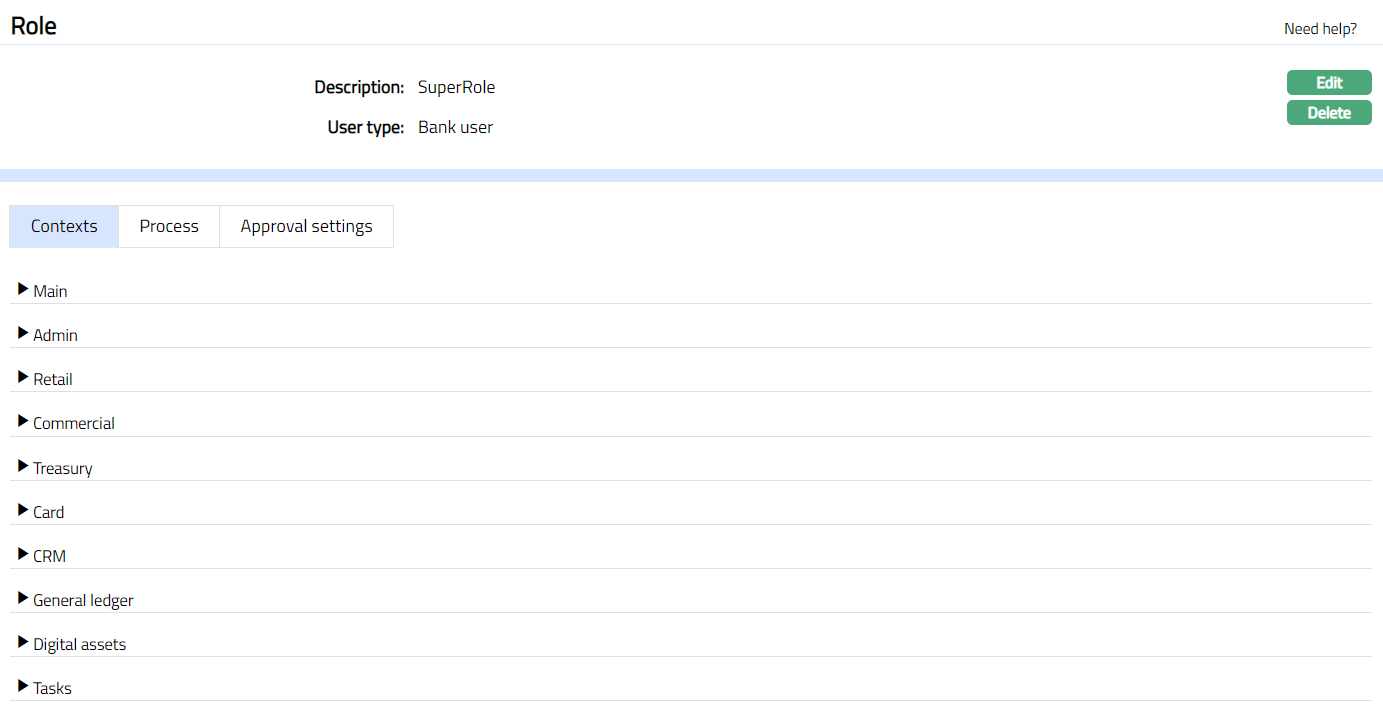The height and width of the screenshot is (713, 1383).
Task: Open the Approval settings tab
Action: pos(306,226)
